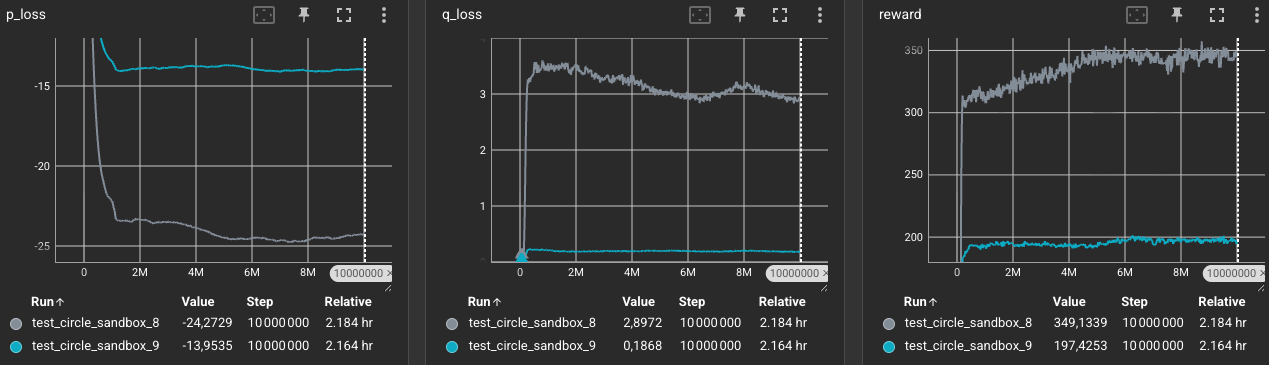This screenshot has height=365, width=1269.
Task: Click teal color dot for sandbox_9 in p_loss
Action: point(15,346)
